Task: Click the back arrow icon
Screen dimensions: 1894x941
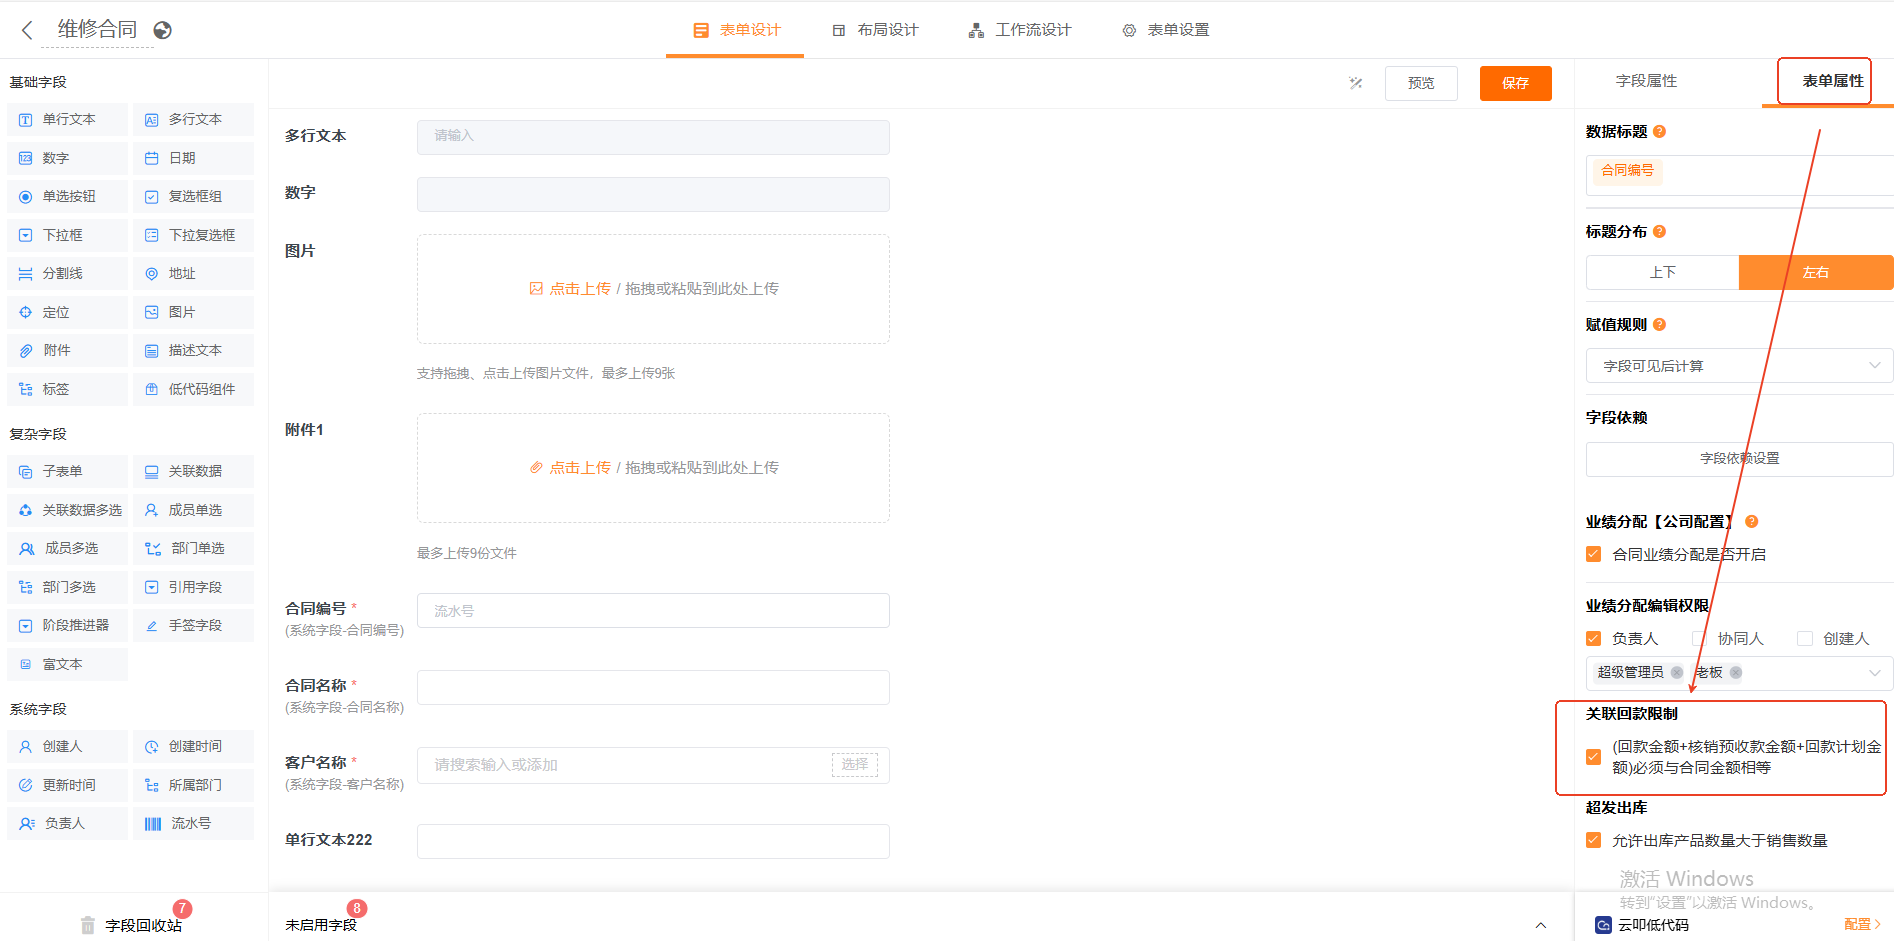Action: tap(27, 30)
